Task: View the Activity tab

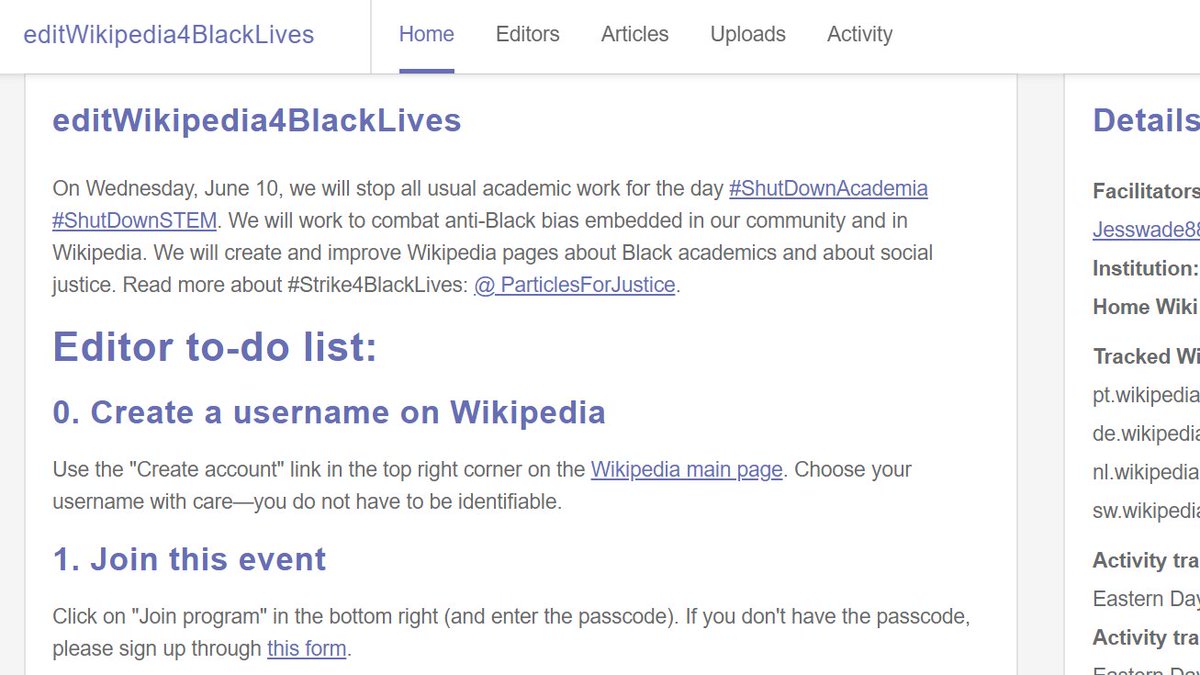Action: (859, 34)
